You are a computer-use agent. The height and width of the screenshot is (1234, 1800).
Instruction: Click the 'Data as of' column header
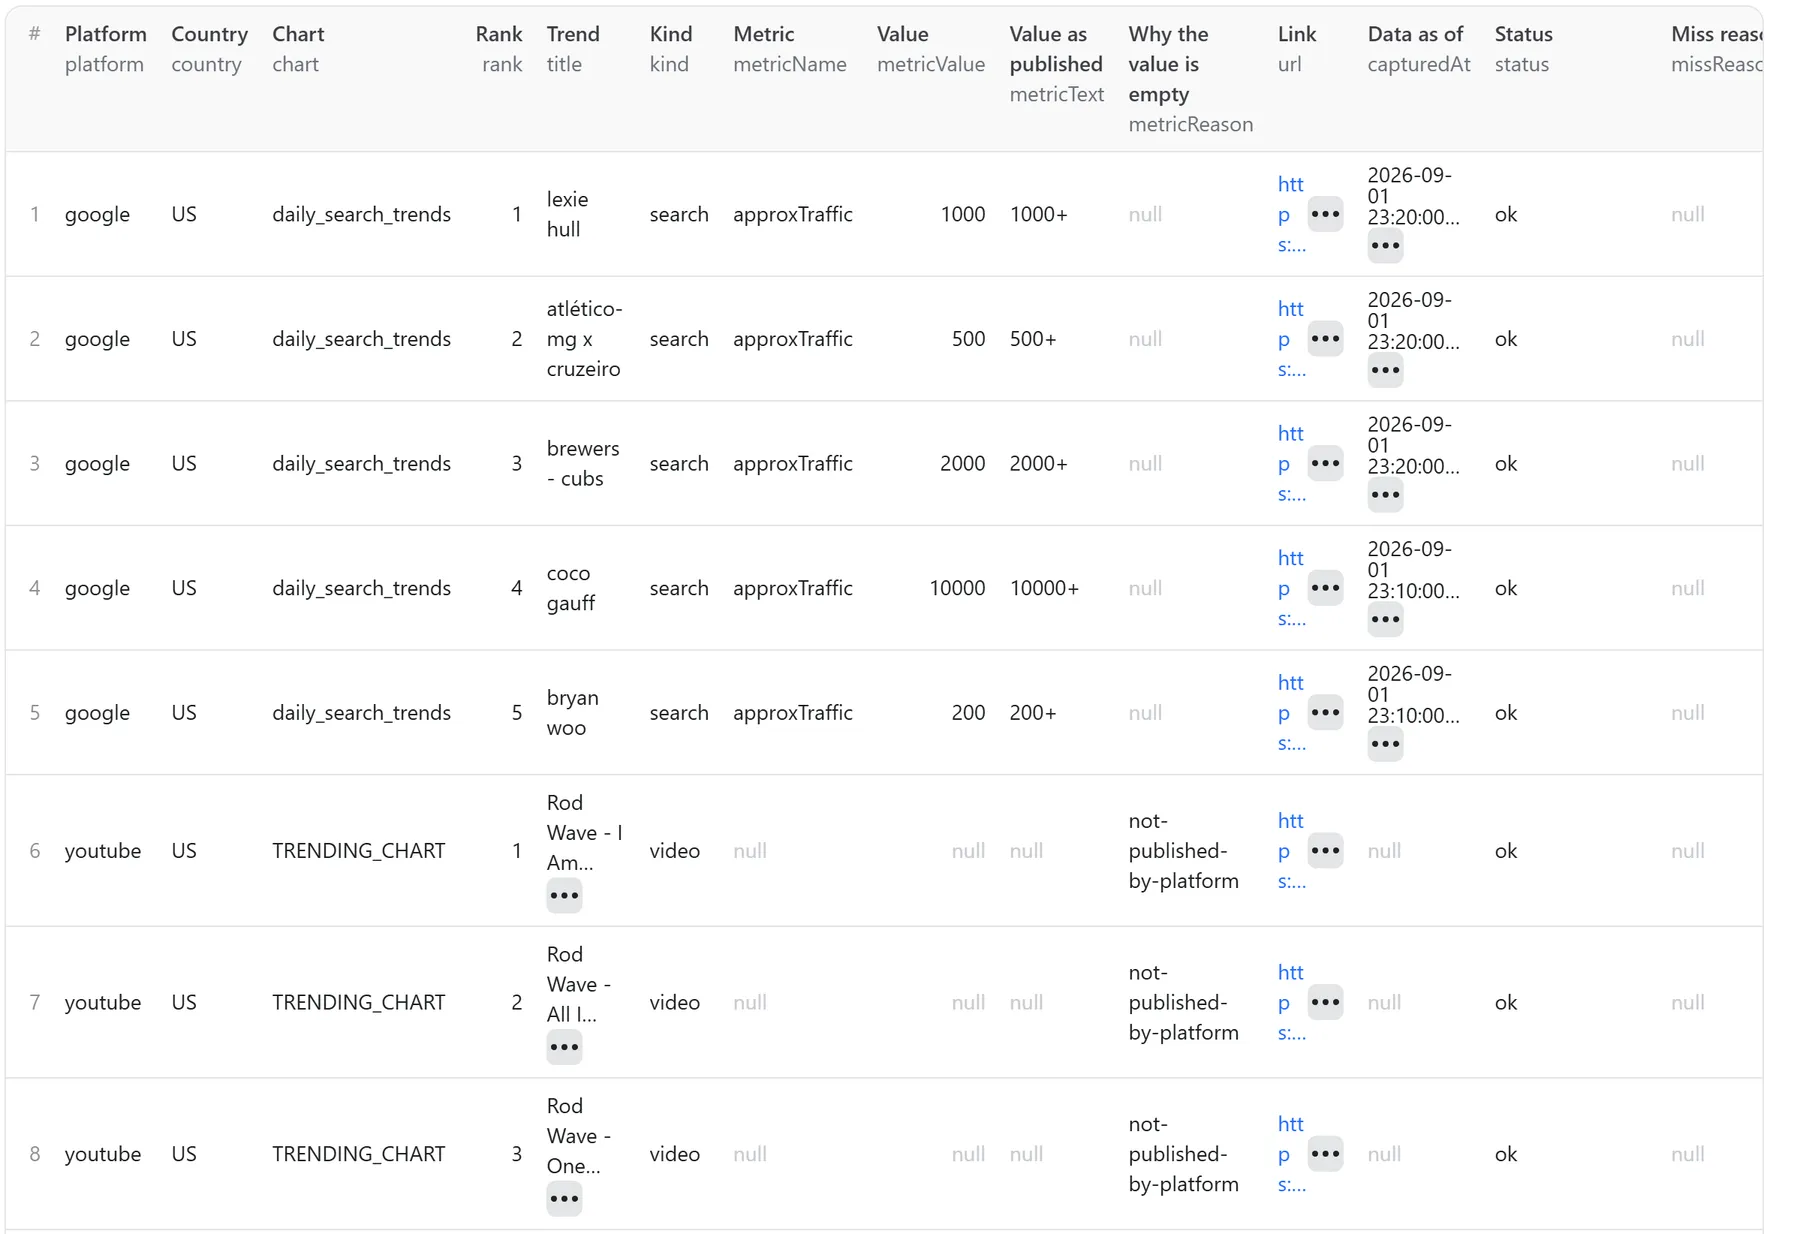[1419, 49]
